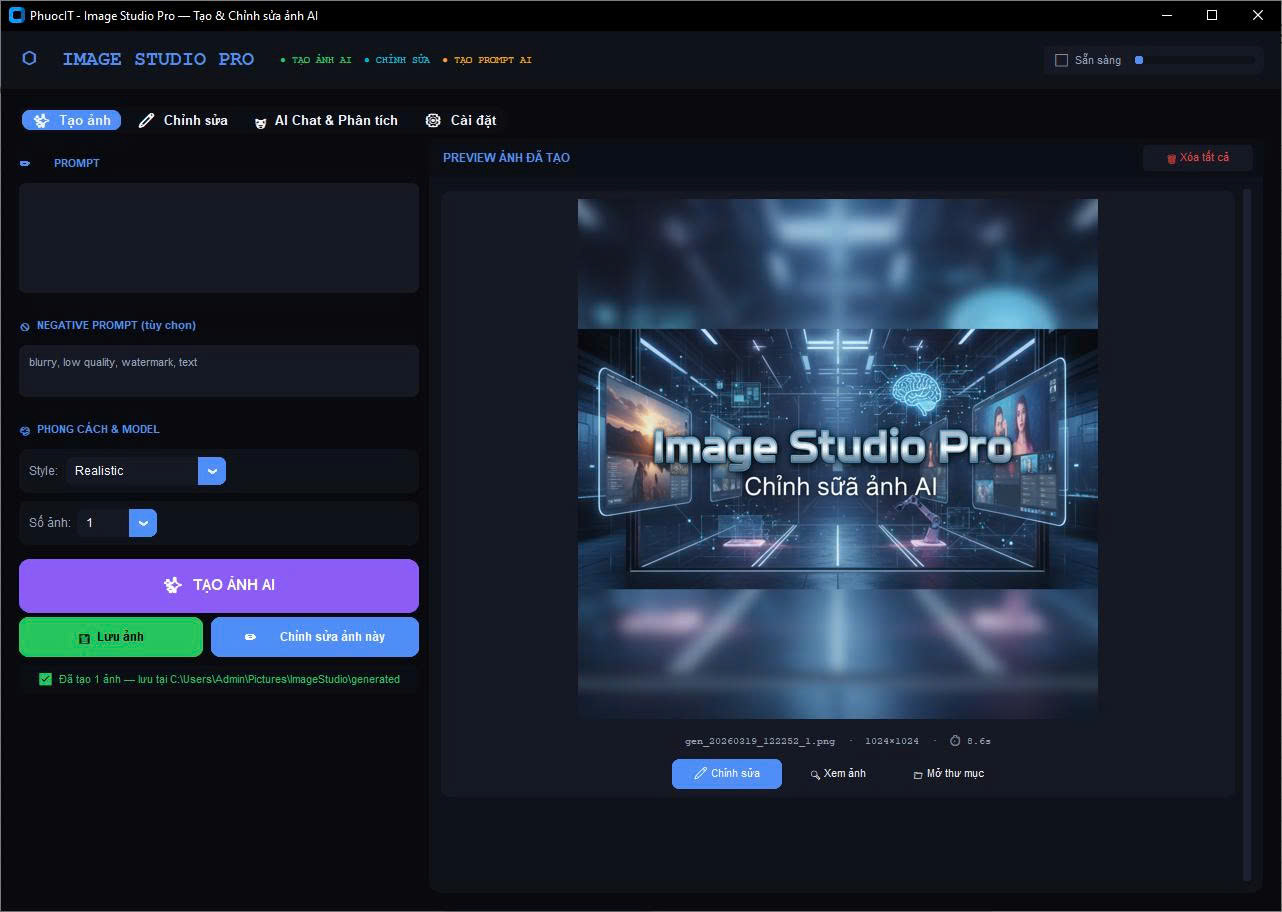
Task: Click the hexagon logo icon beside Image Studio Pro
Action: coord(29,59)
